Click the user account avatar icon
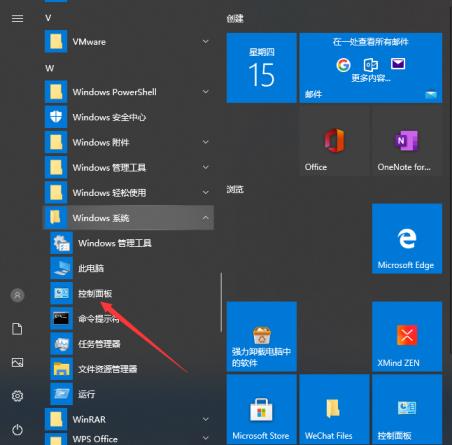The width and height of the screenshot is (452, 445). pos(17,295)
